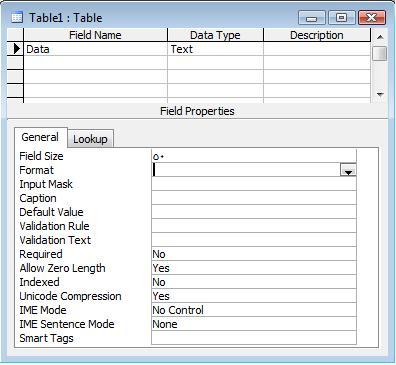Maximize the Table1 window
The height and width of the screenshot is (365, 396).
[x=341, y=17]
